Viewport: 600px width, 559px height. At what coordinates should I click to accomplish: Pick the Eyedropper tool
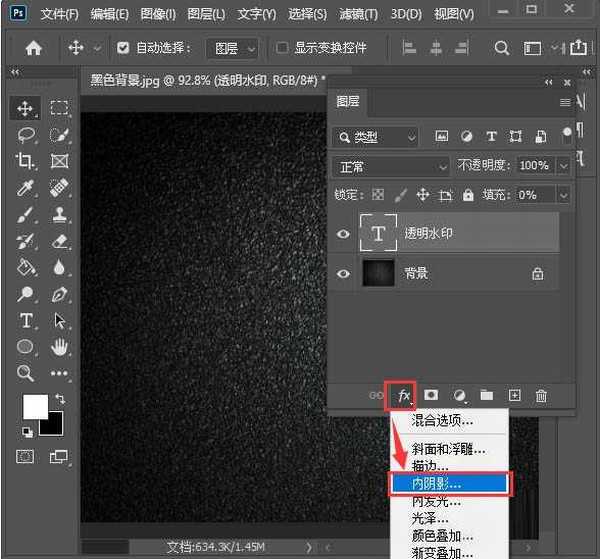click(26, 188)
